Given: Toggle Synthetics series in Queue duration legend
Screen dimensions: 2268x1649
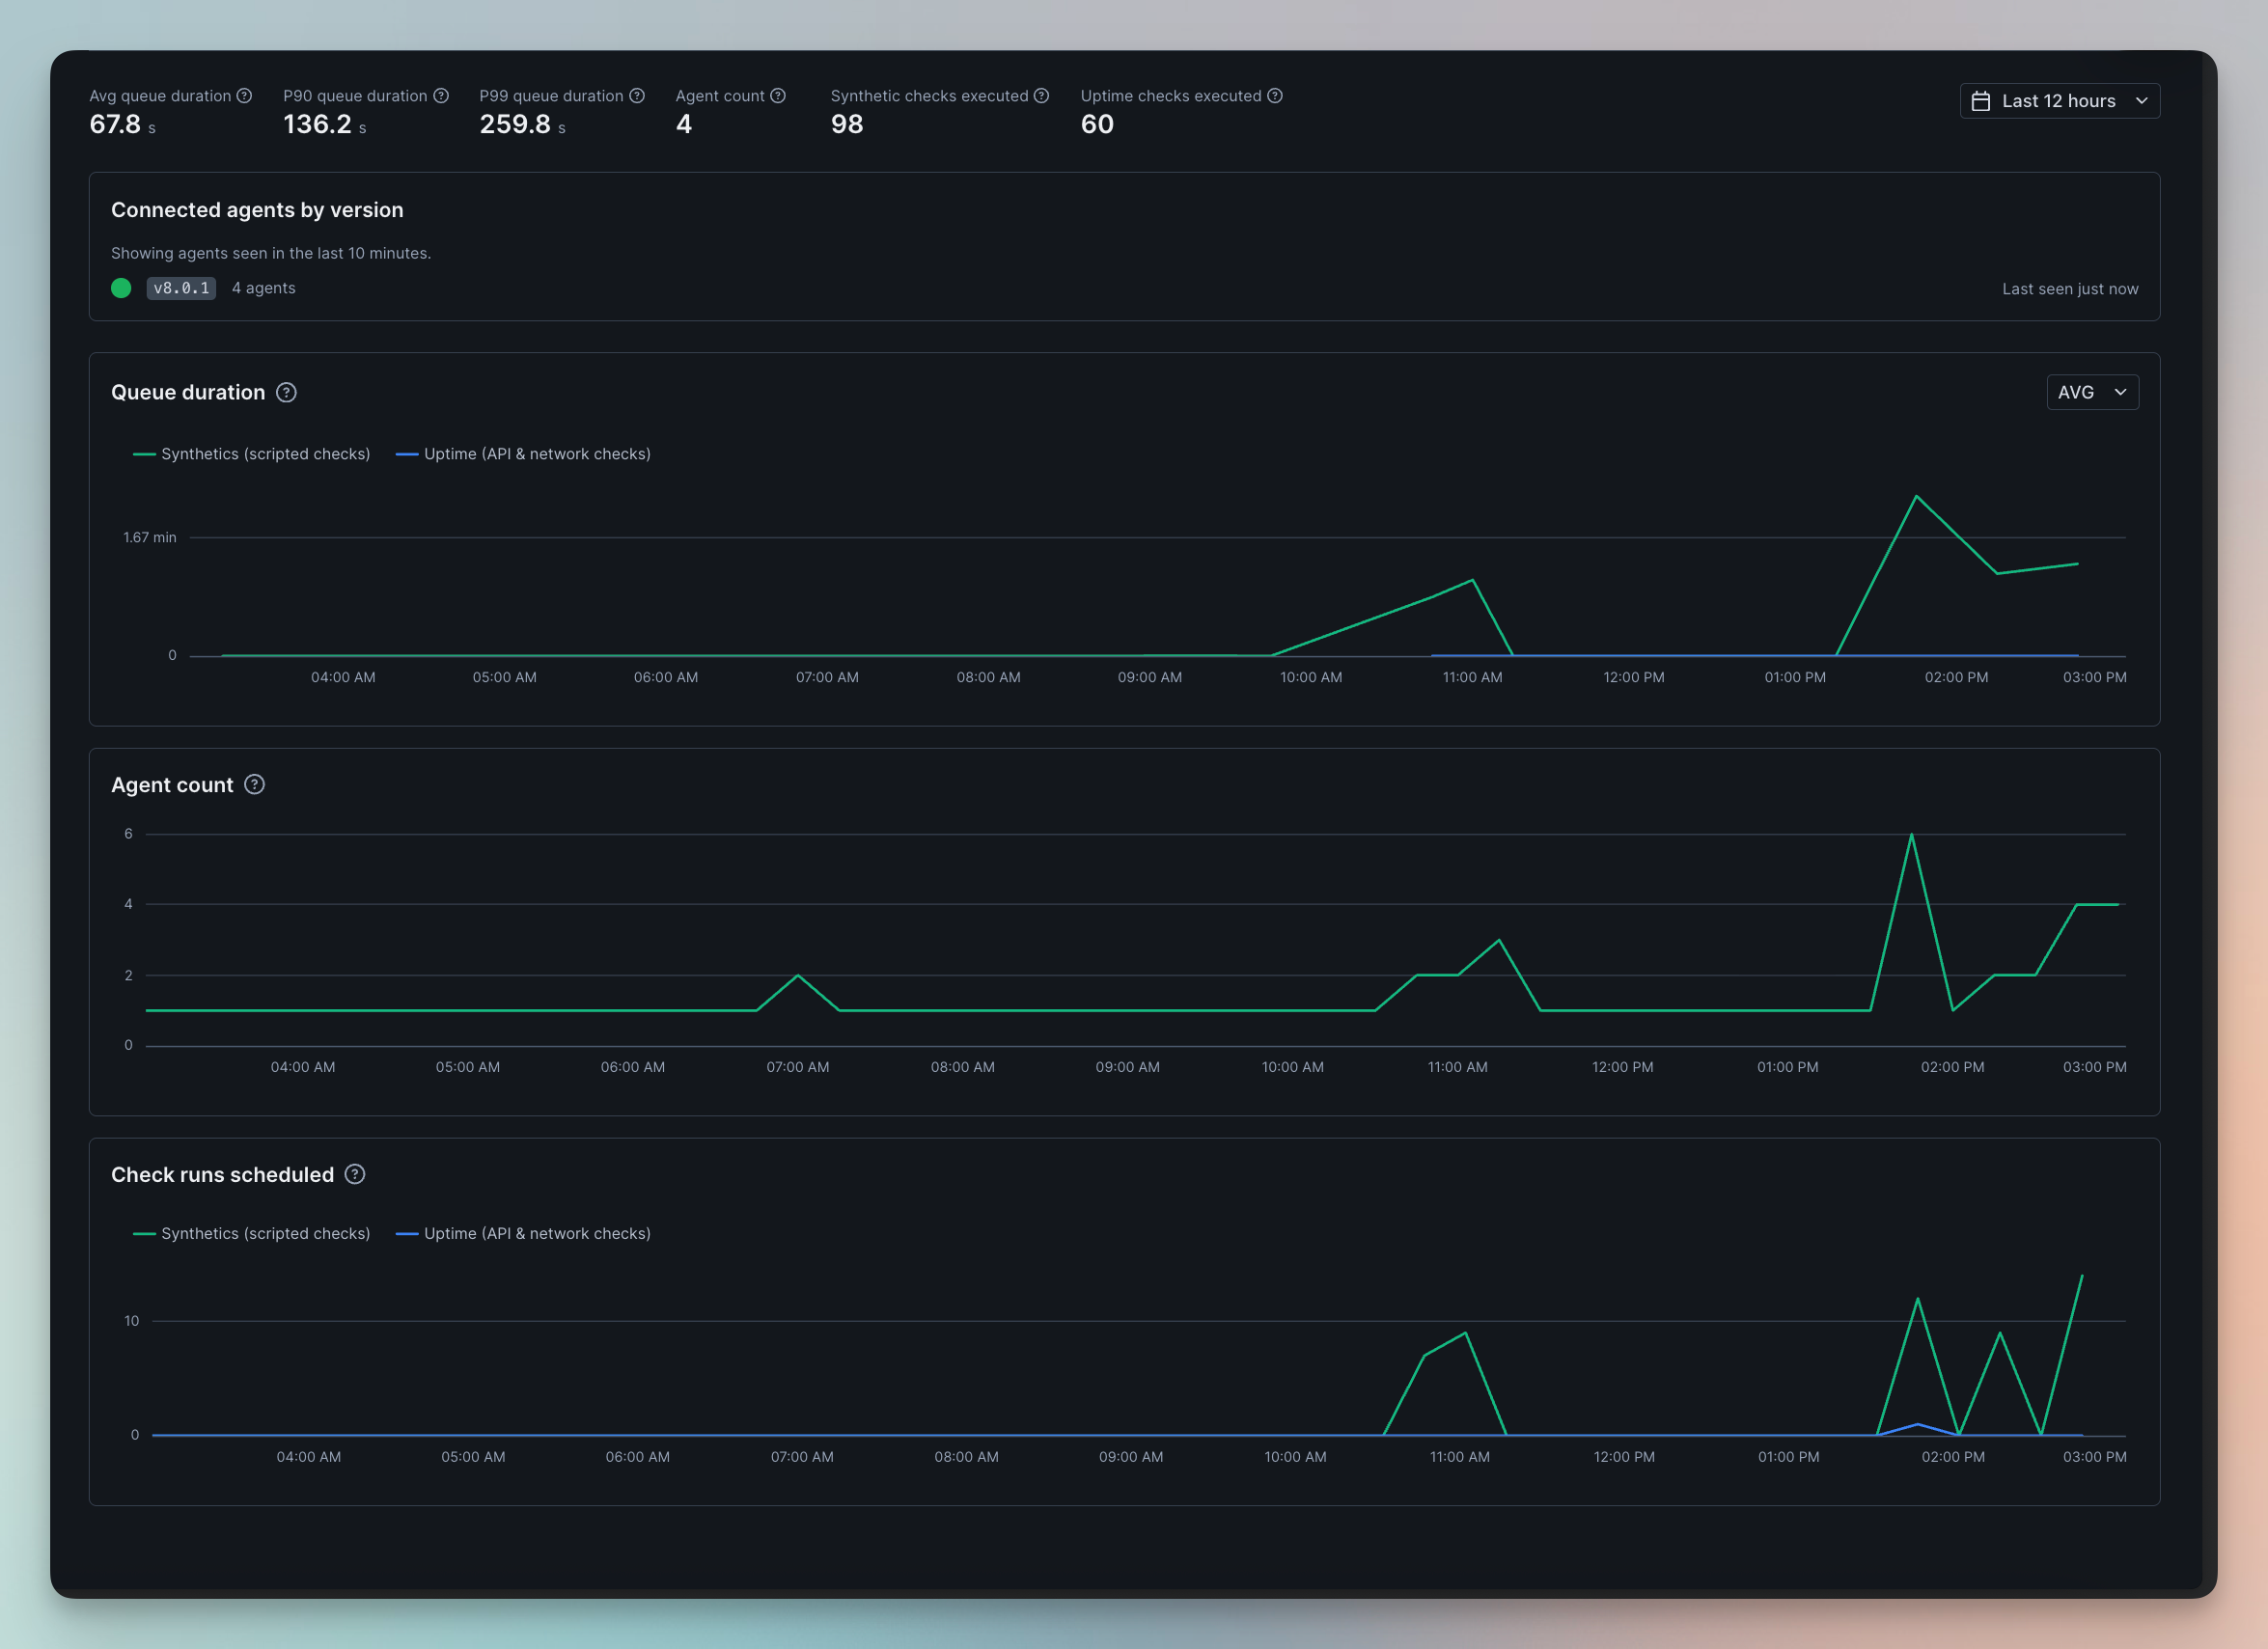Looking at the screenshot, I should (252, 454).
